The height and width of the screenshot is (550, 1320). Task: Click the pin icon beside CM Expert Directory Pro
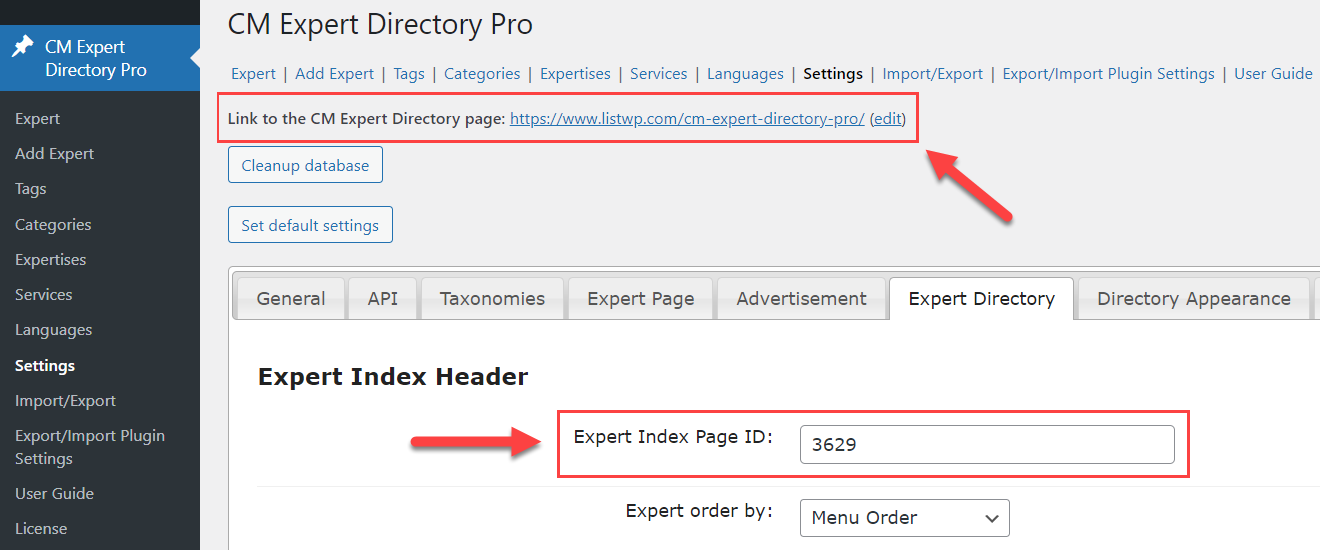22,48
